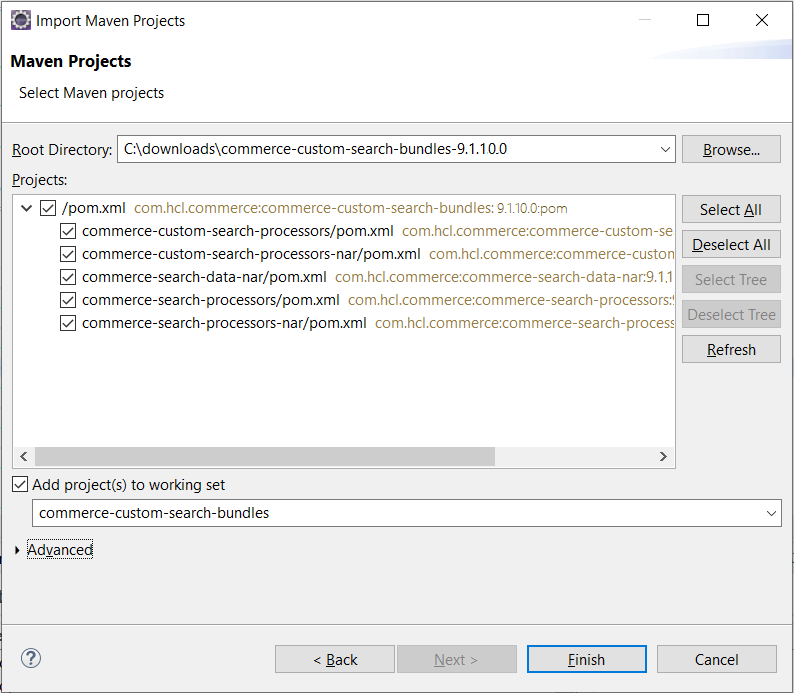The height and width of the screenshot is (693, 794).
Task: Select commerce-search-data-nar/pom.xml row
Action: point(204,277)
